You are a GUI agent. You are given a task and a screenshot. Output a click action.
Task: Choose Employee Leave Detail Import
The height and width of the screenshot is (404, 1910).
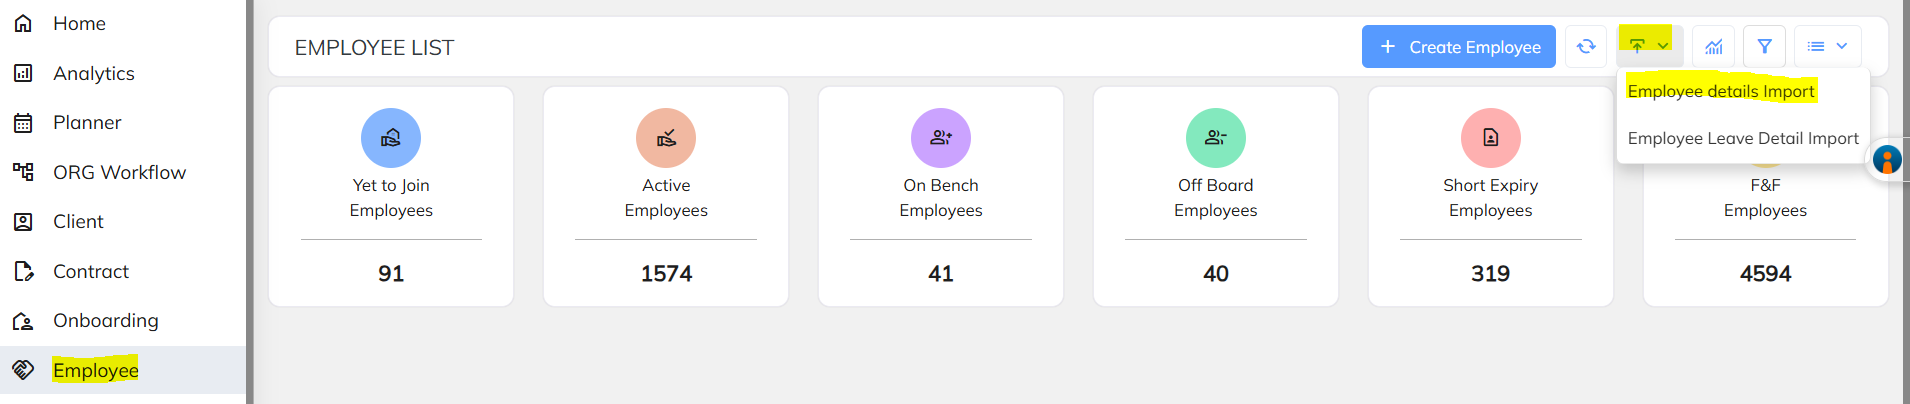pyautogui.click(x=1742, y=139)
